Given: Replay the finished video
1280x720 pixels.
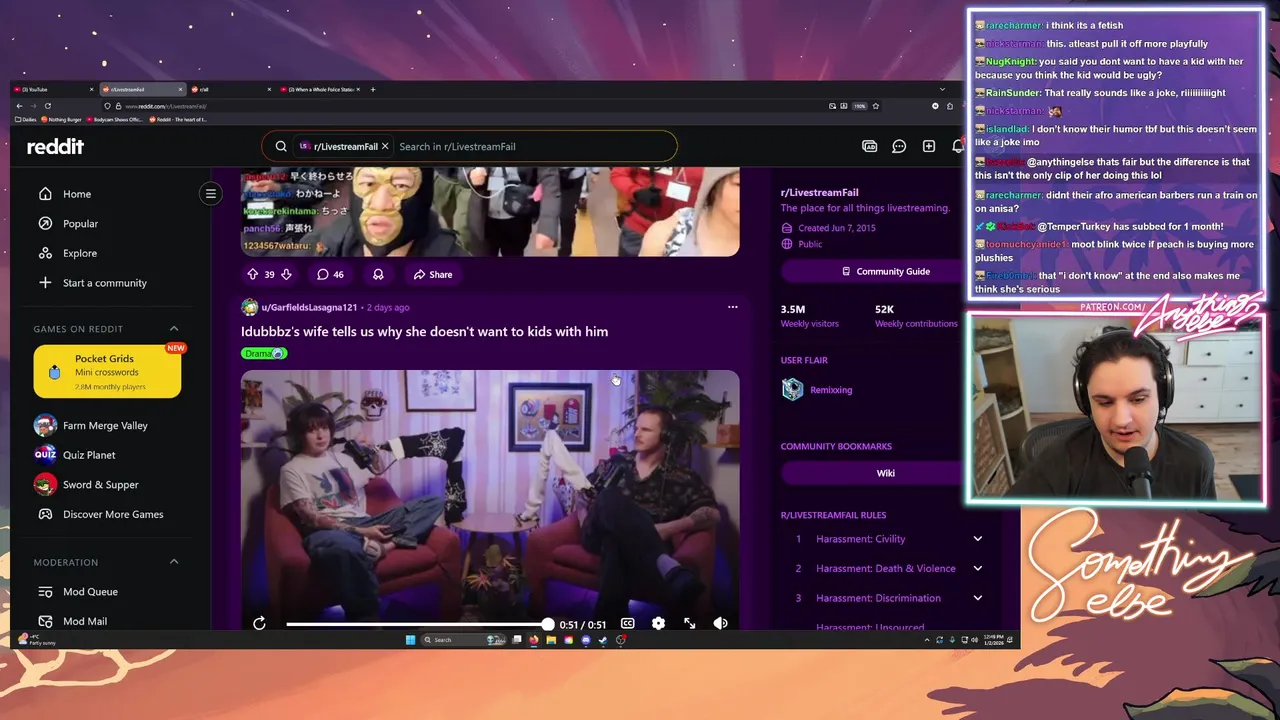Looking at the screenshot, I should [259, 623].
